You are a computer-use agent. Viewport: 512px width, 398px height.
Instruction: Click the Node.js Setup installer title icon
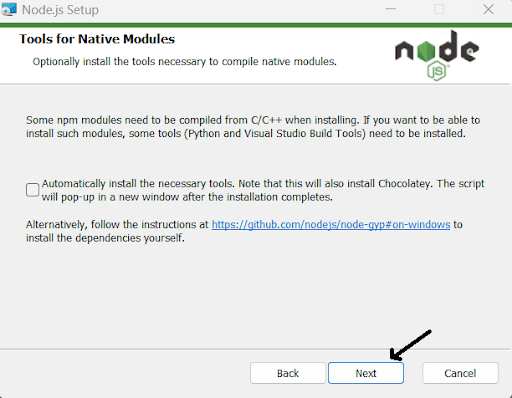(9, 9)
